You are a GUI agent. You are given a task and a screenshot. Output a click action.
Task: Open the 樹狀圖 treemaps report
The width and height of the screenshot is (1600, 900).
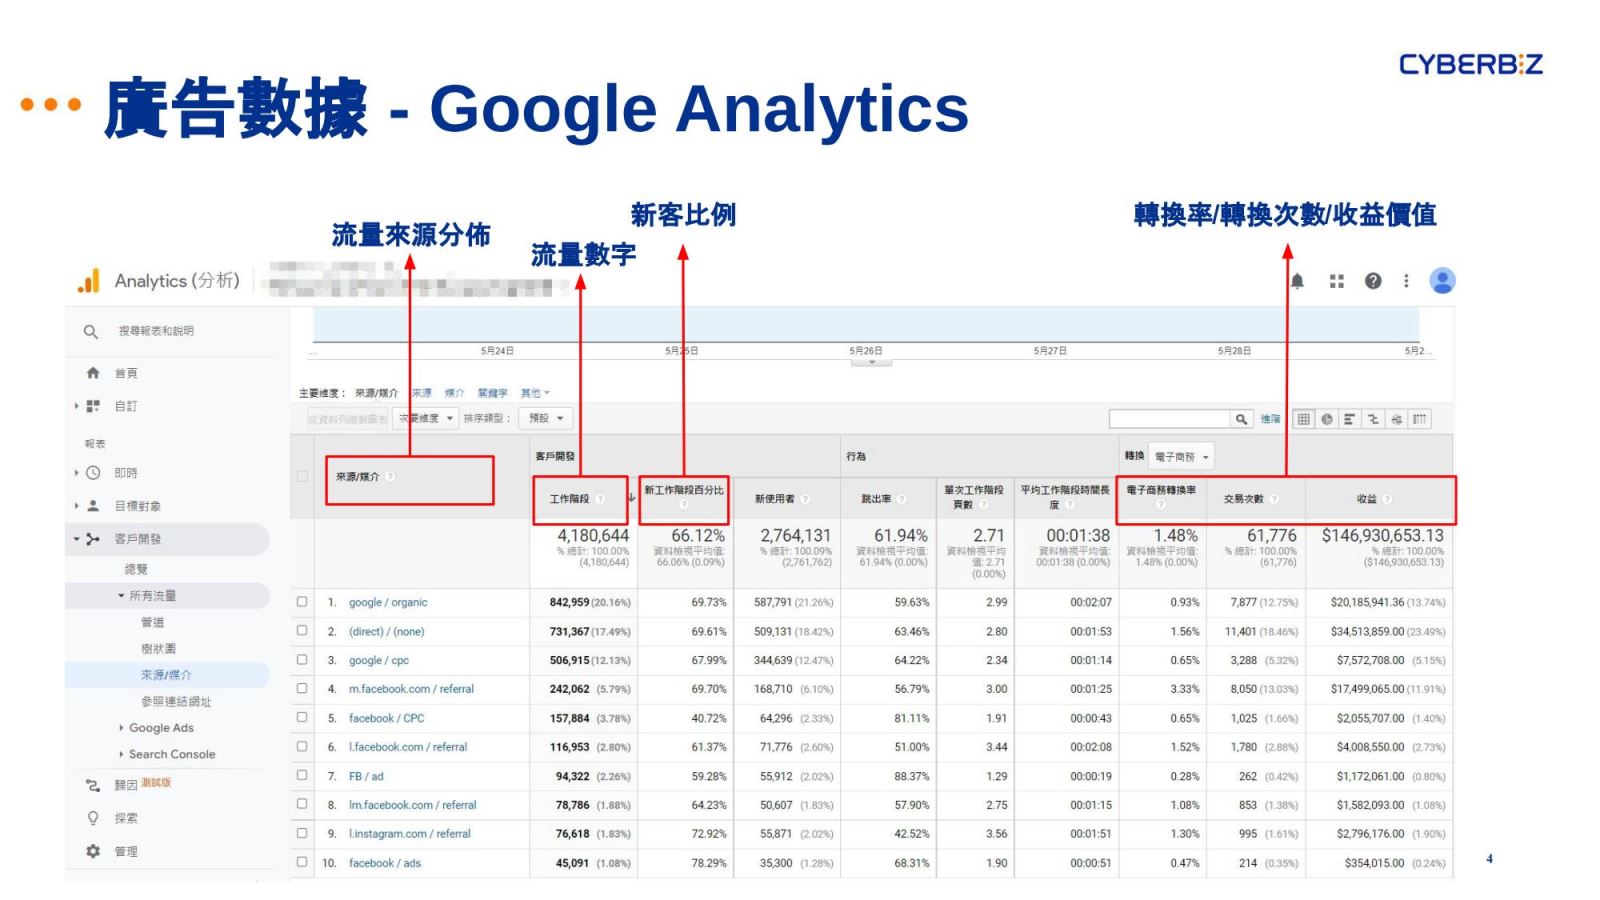(158, 649)
